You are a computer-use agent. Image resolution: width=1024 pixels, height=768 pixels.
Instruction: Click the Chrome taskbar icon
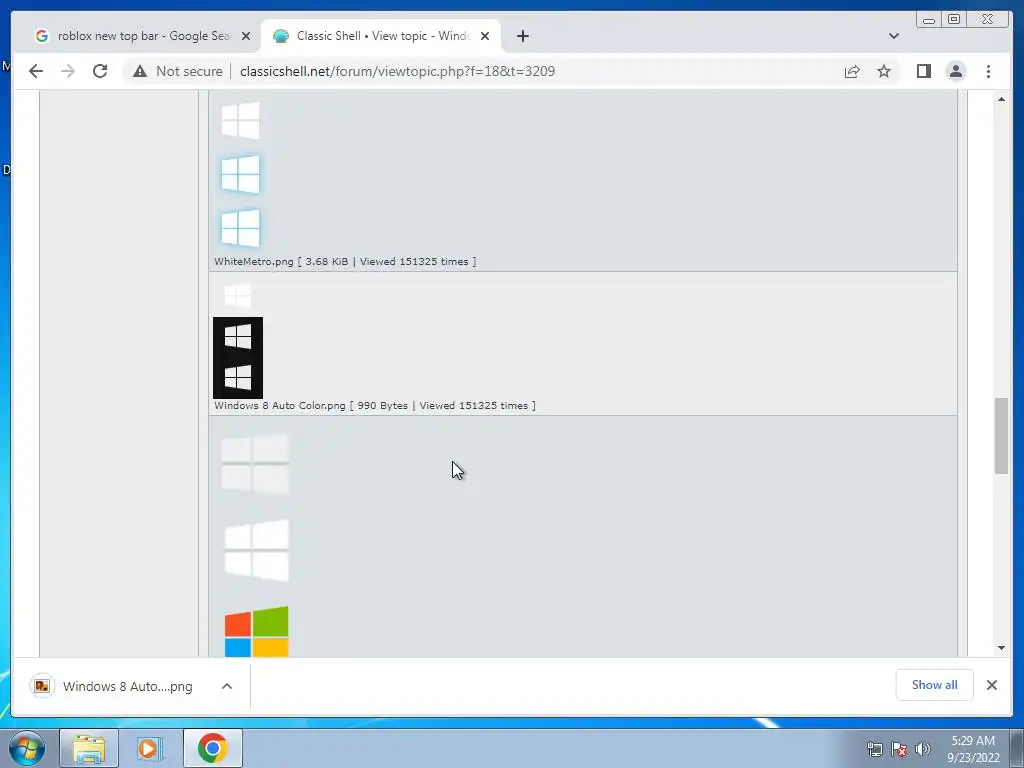212,748
